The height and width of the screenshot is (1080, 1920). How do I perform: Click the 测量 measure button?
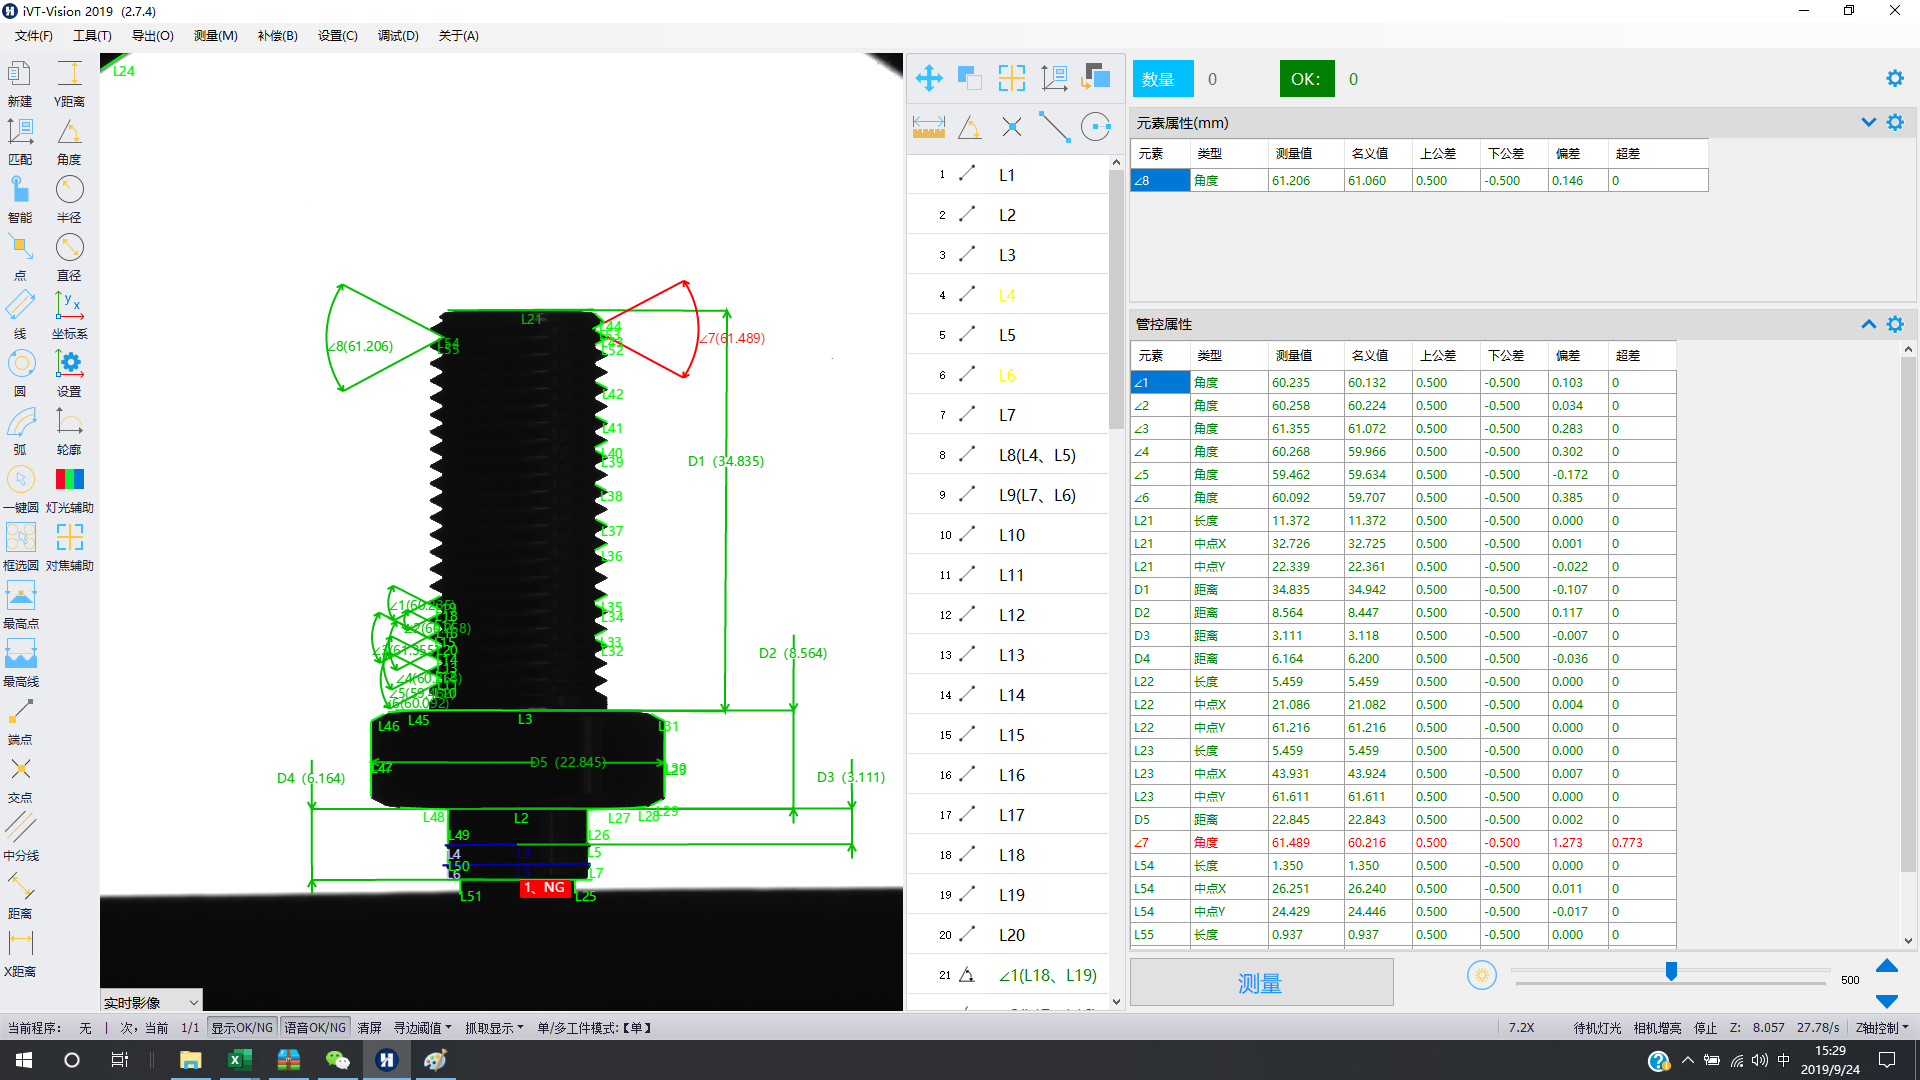pos(1261,982)
